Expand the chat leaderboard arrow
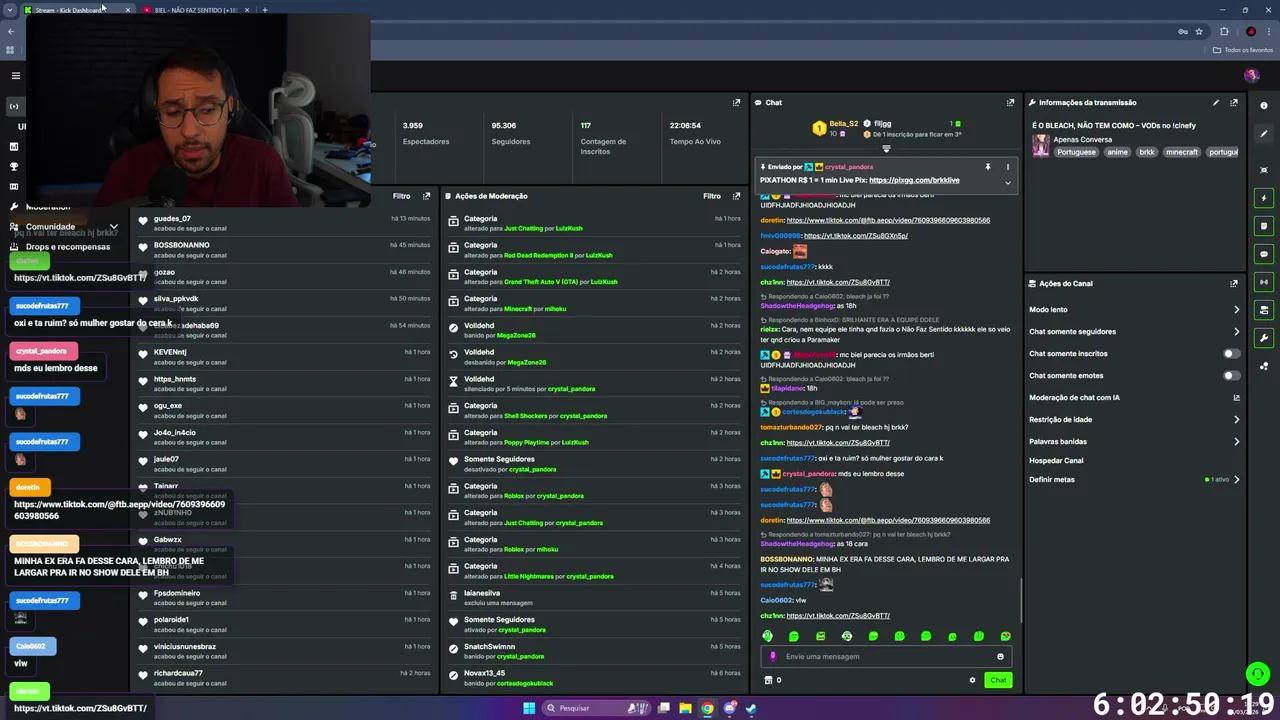 coord(885,148)
